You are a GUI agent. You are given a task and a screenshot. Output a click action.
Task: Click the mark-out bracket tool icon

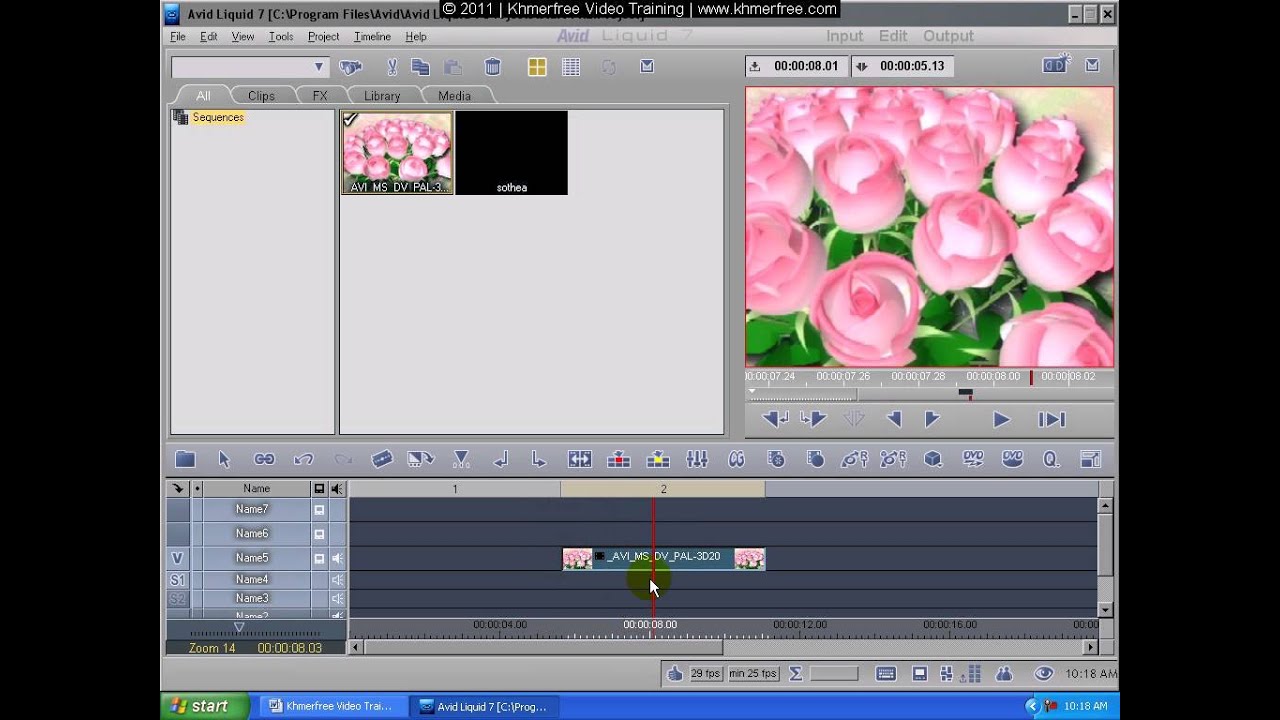(x=538, y=459)
